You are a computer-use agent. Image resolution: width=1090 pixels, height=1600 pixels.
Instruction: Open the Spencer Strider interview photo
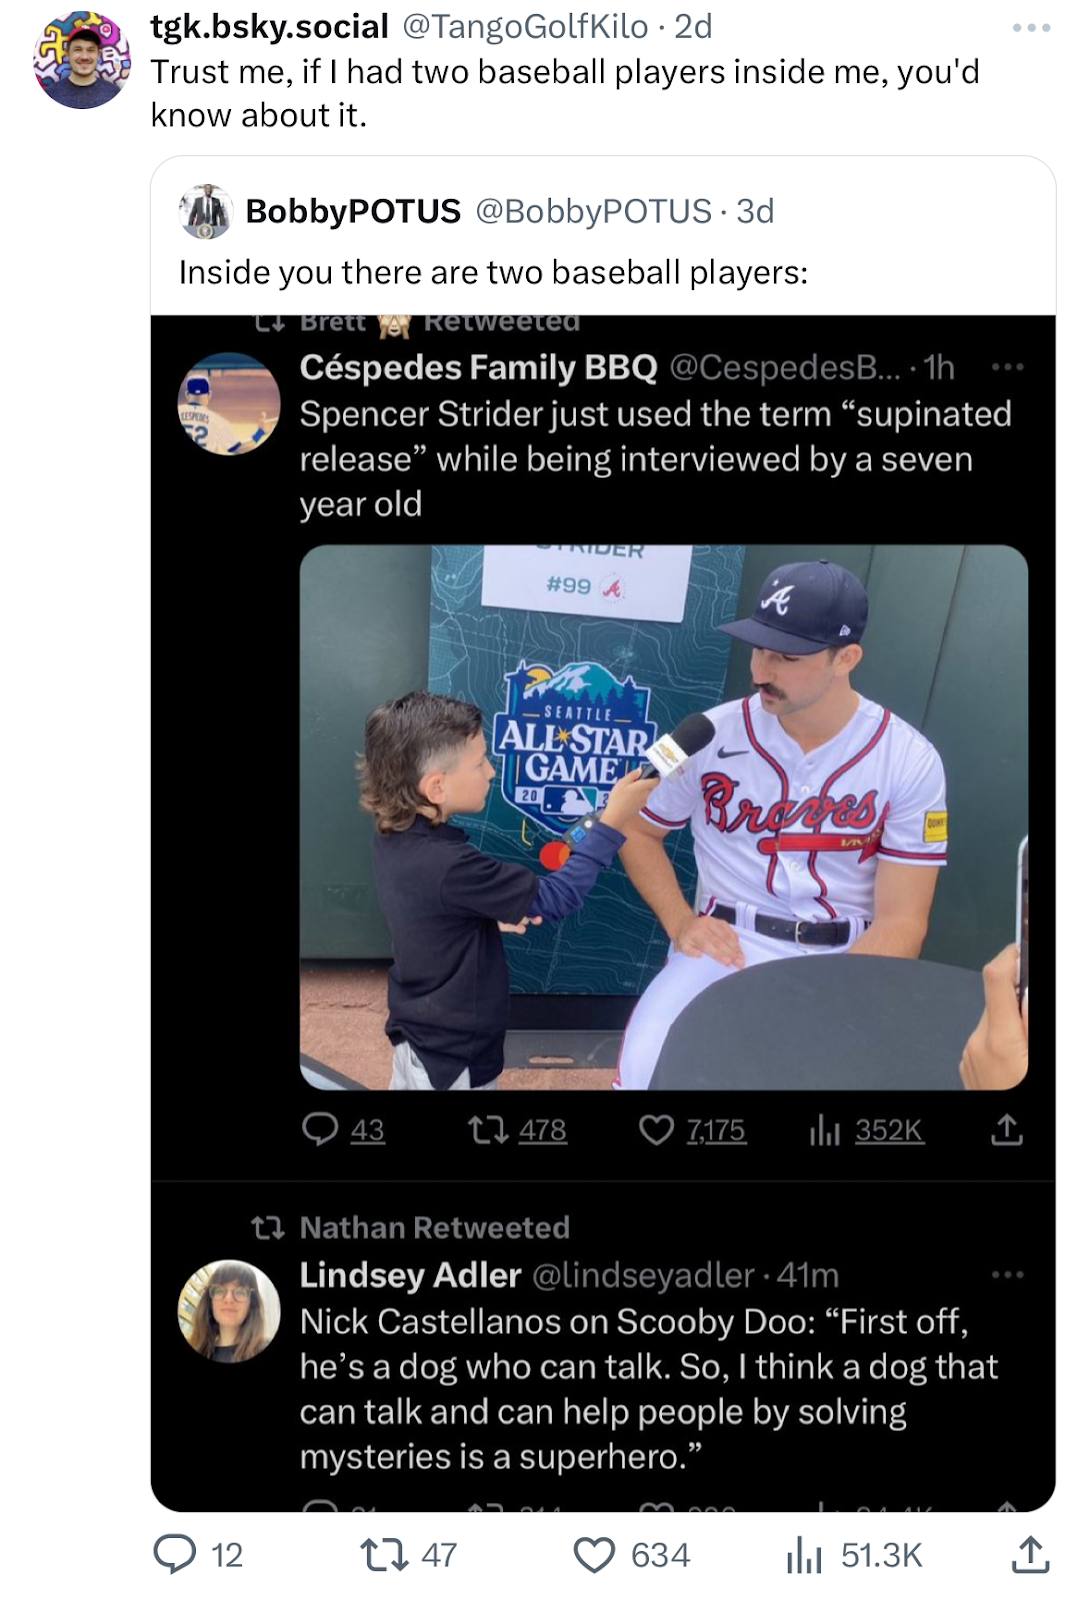coord(664,817)
